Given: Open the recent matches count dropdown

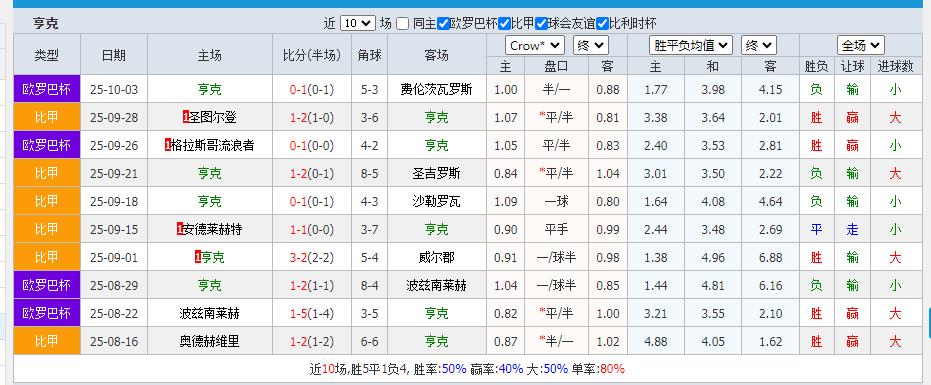Looking at the screenshot, I should pyautogui.click(x=357, y=24).
